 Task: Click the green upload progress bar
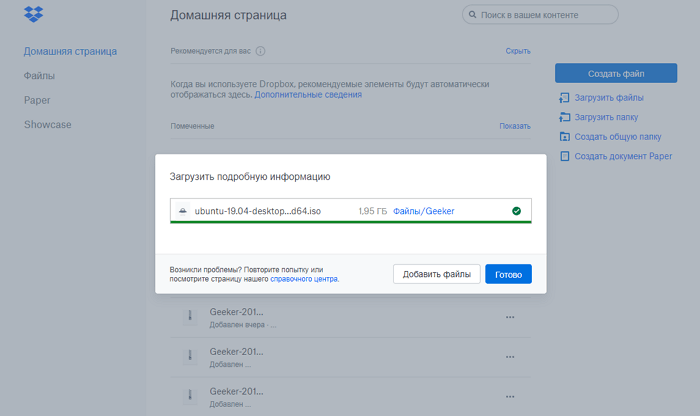pyautogui.click(x=350, y=222)
